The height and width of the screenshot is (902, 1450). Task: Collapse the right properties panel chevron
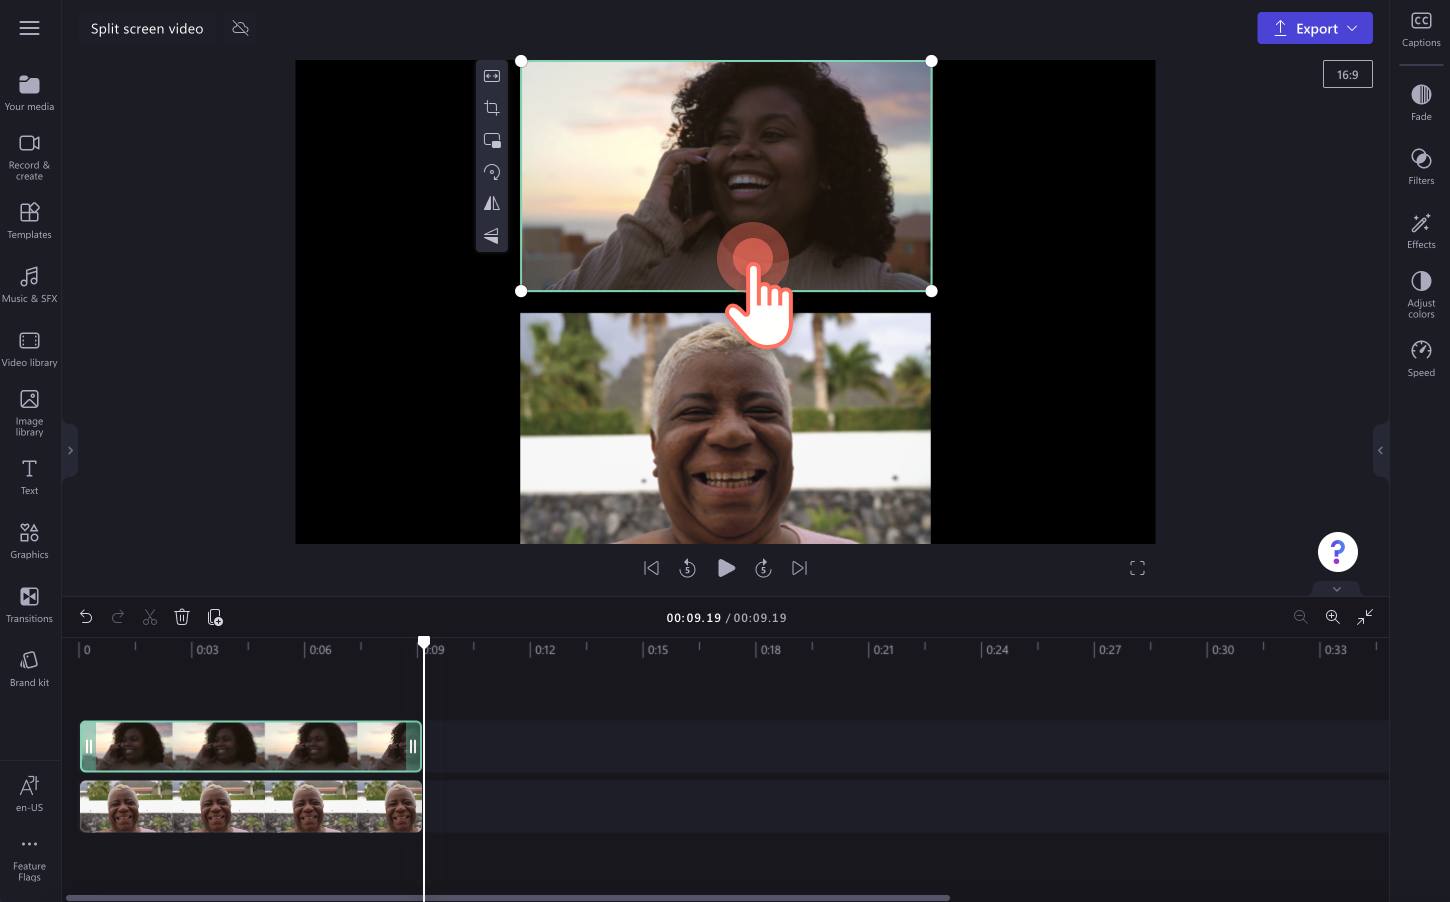pyautogui.click(x=1381, y=450)
